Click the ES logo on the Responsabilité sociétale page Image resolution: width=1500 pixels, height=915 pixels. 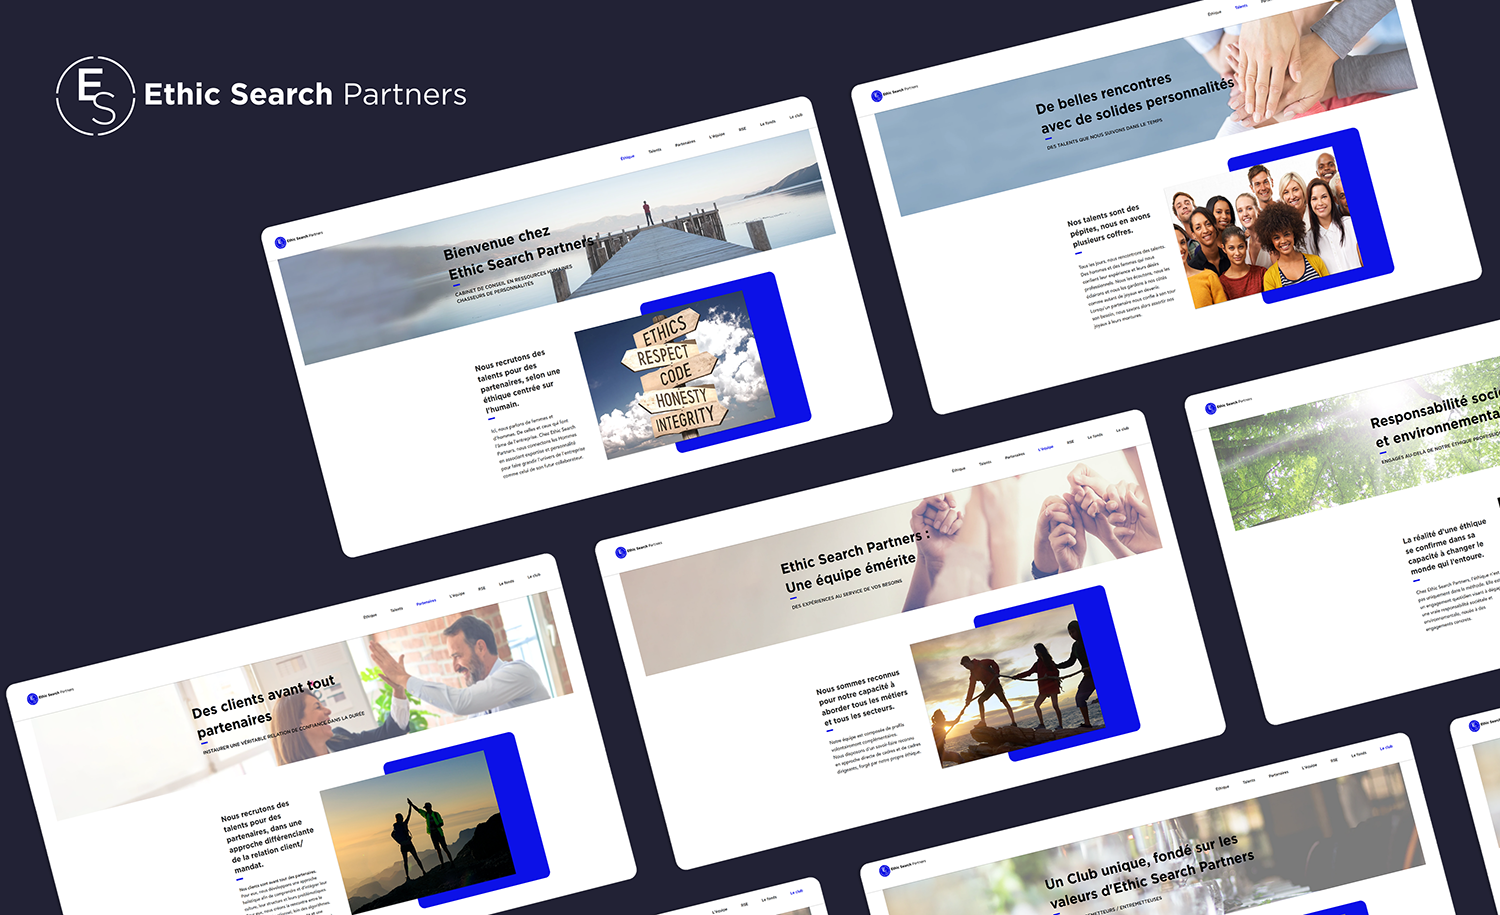click(1211, 409)
